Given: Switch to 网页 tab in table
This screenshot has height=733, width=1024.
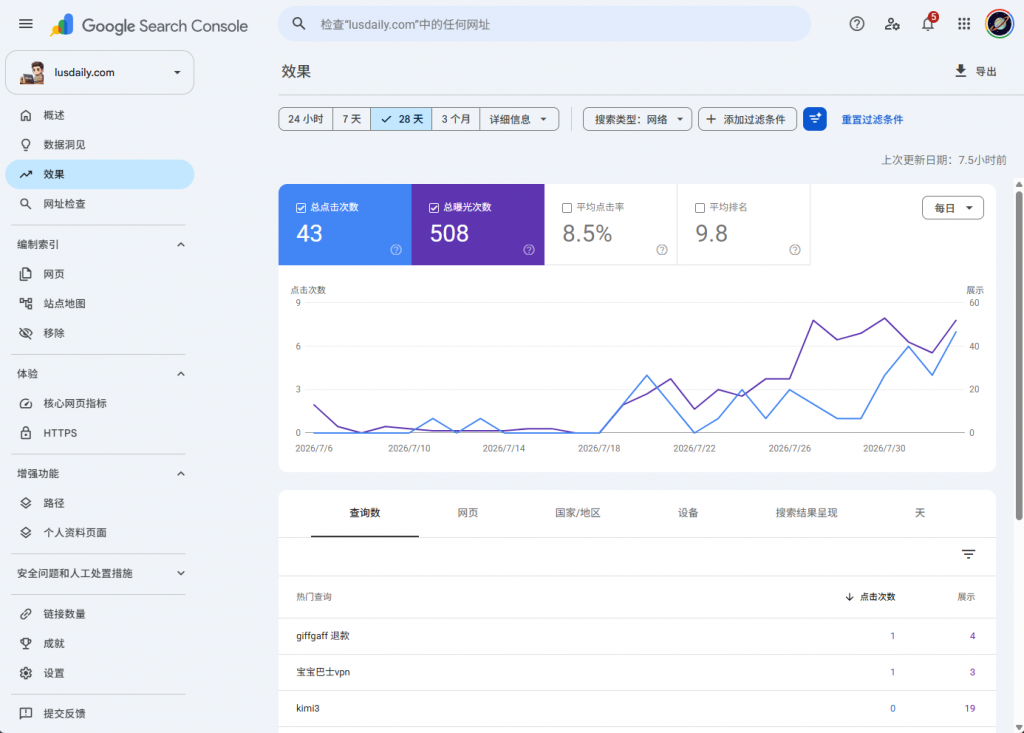Looking at the screenshot, I should coord(468,513).
